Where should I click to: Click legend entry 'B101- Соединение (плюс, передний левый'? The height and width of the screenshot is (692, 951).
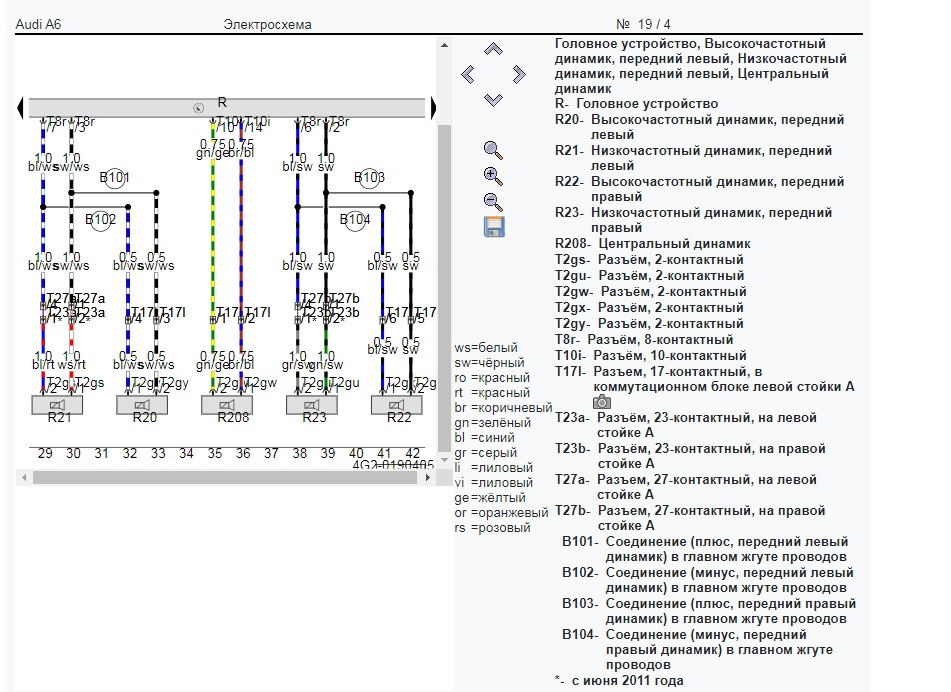coord(705,549)
